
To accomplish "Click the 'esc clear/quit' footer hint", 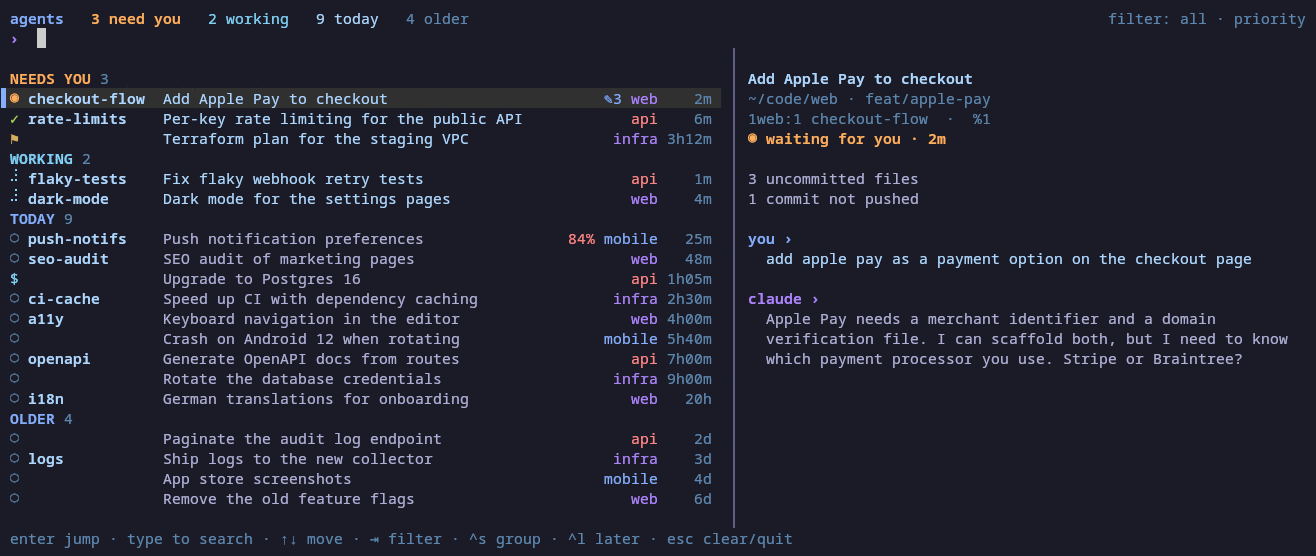I will coord(730,539).
